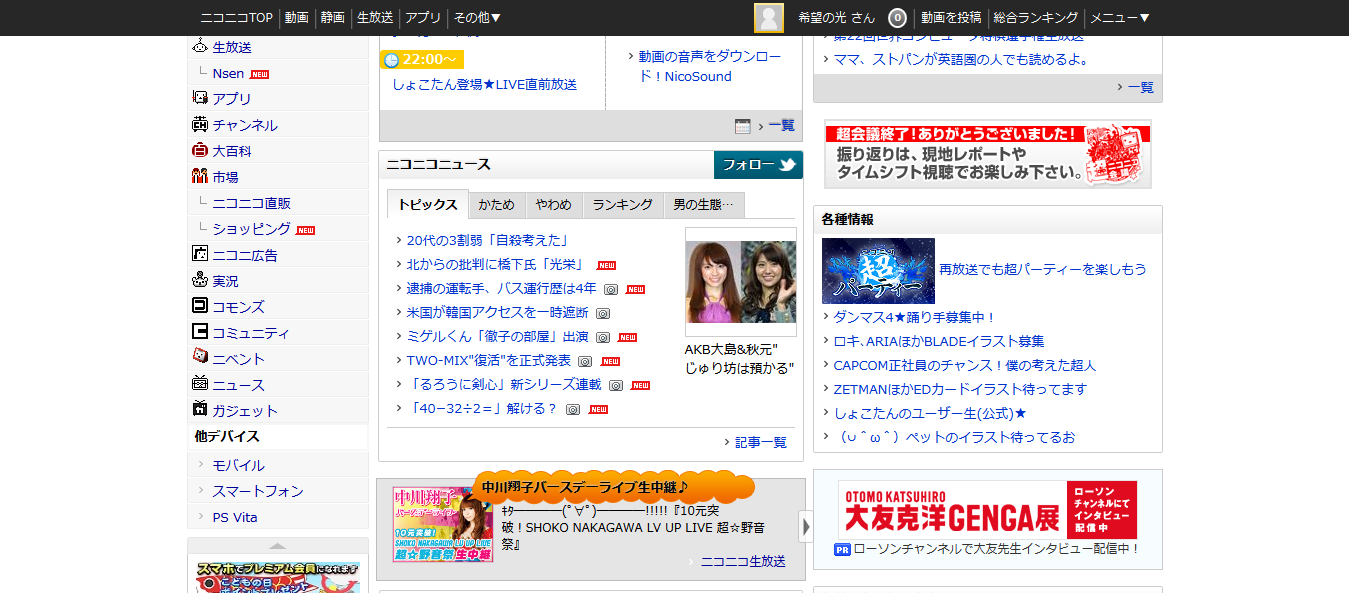Image resolution: width=1349 pixels, height=593 pixels.
Task: Open 再放送でも超パーティーを楽しもう link
Action: pyautogui.click(x=1043, y=269)
